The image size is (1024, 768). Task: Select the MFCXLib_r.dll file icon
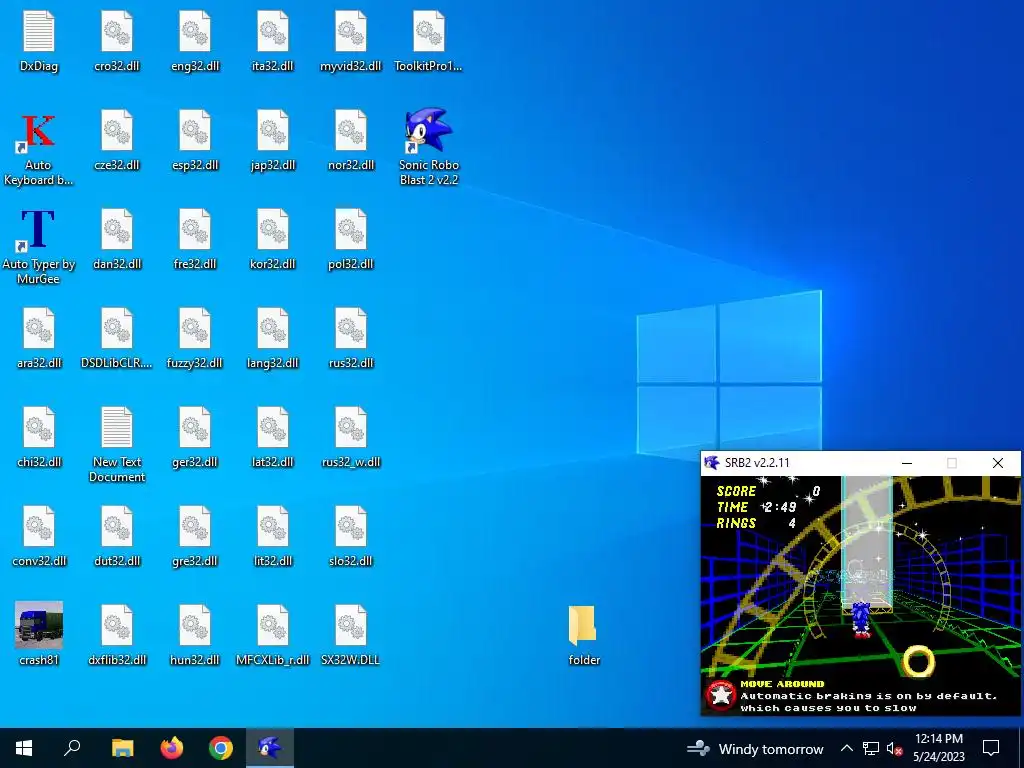(x=273, y=626)
